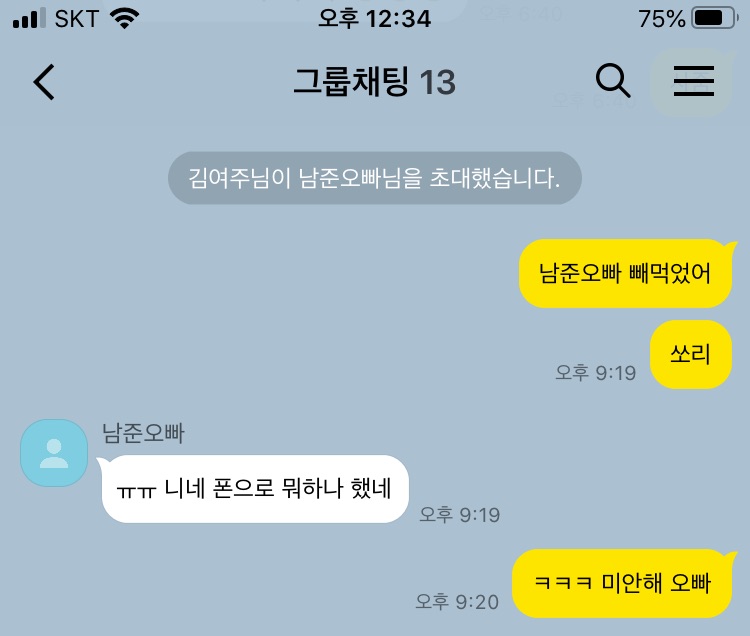Open chat search magnifier icon

pyautogui.click(x=613, y=81)
